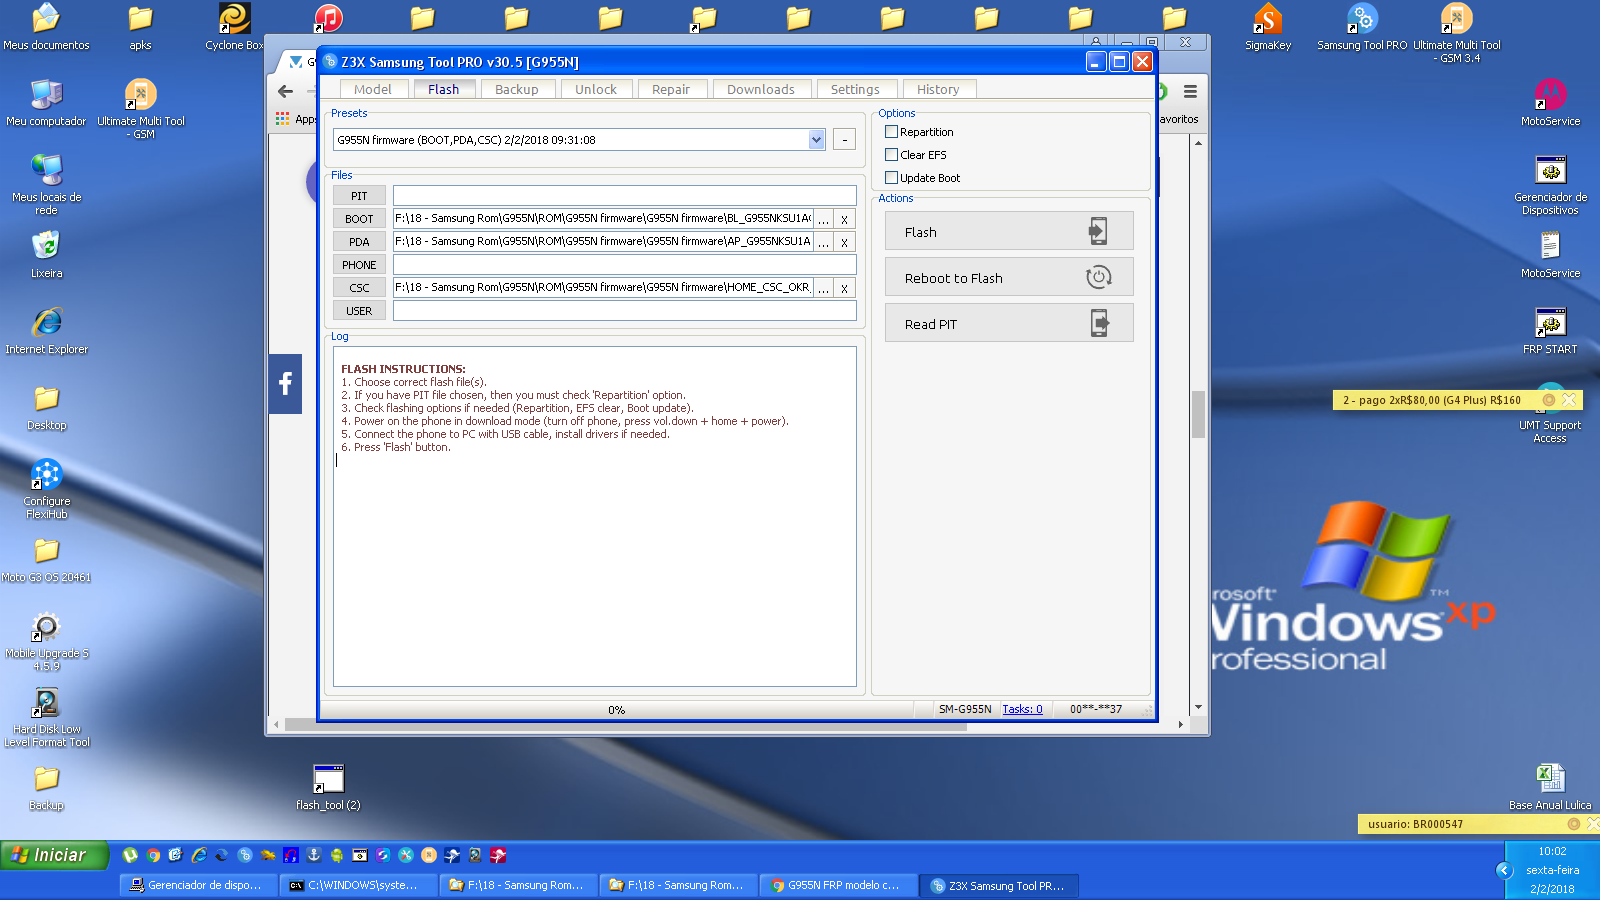The height and width of the screenshot is (900, 1600).
Task: Launch Internet Explorer from quick launch
Action: pos(199,855)
